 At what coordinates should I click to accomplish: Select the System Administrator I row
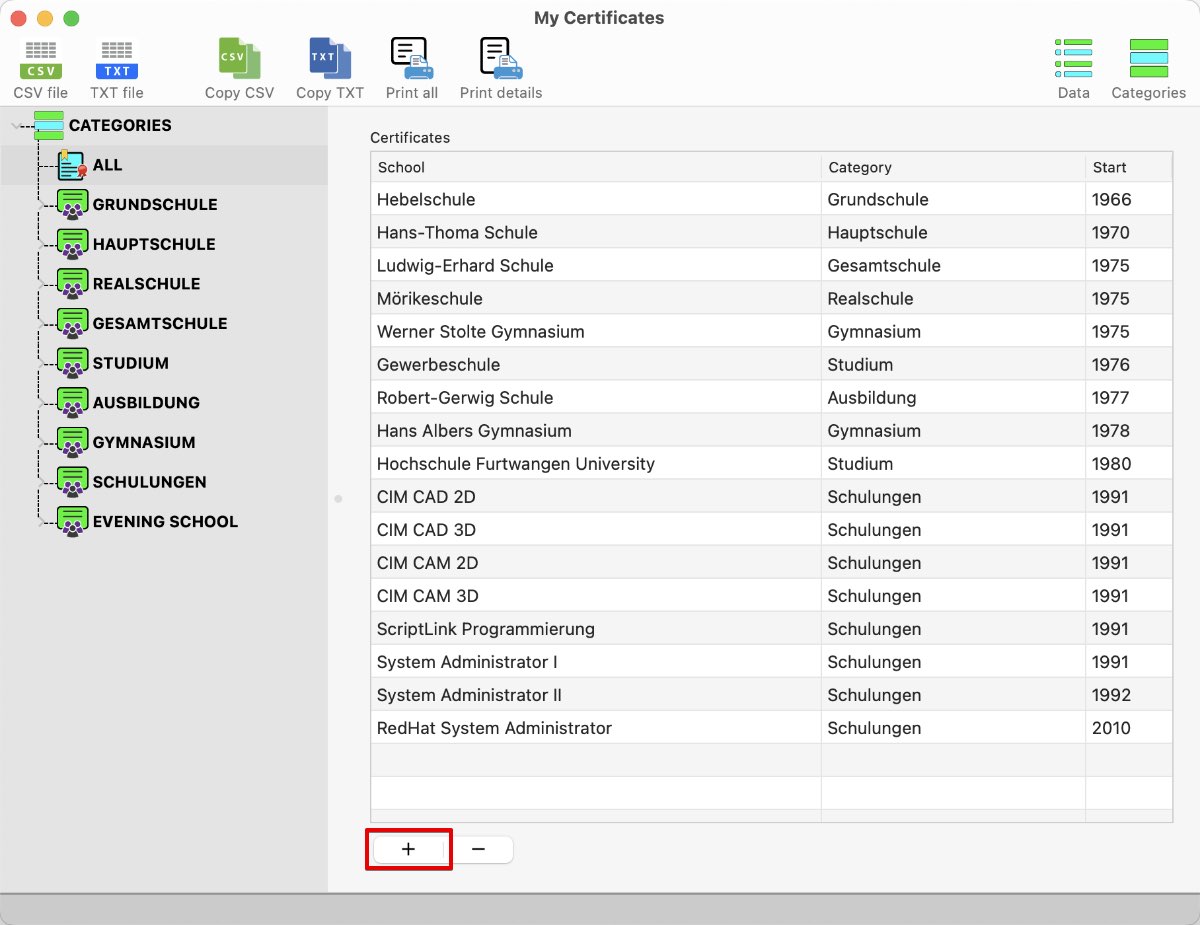coord(771,661)
